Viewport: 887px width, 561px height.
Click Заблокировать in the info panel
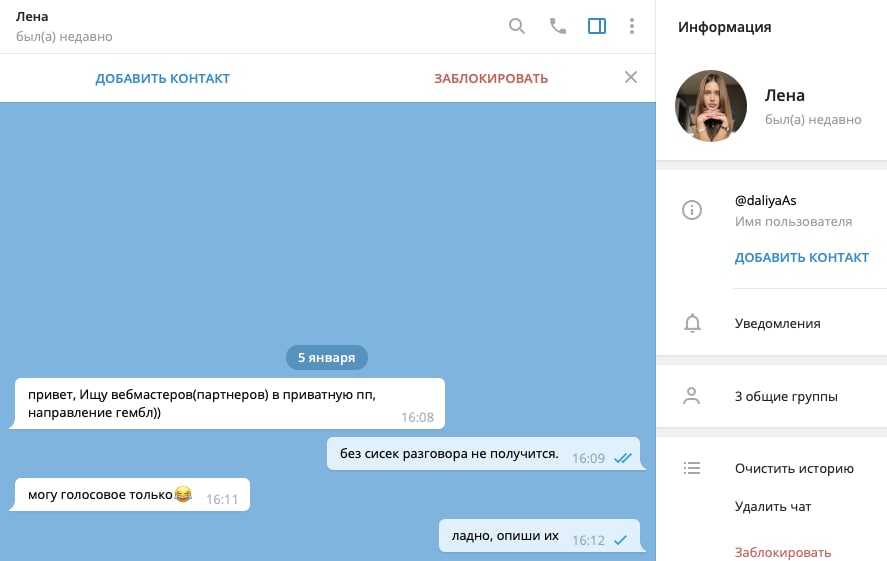(783, 552)
